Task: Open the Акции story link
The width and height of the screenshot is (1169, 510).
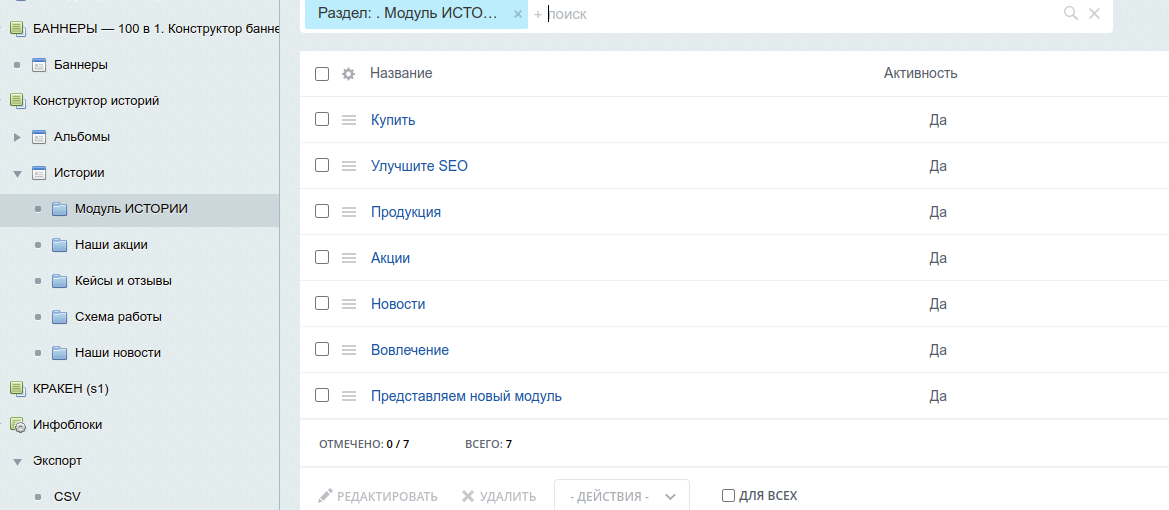Action: point(391,258)
